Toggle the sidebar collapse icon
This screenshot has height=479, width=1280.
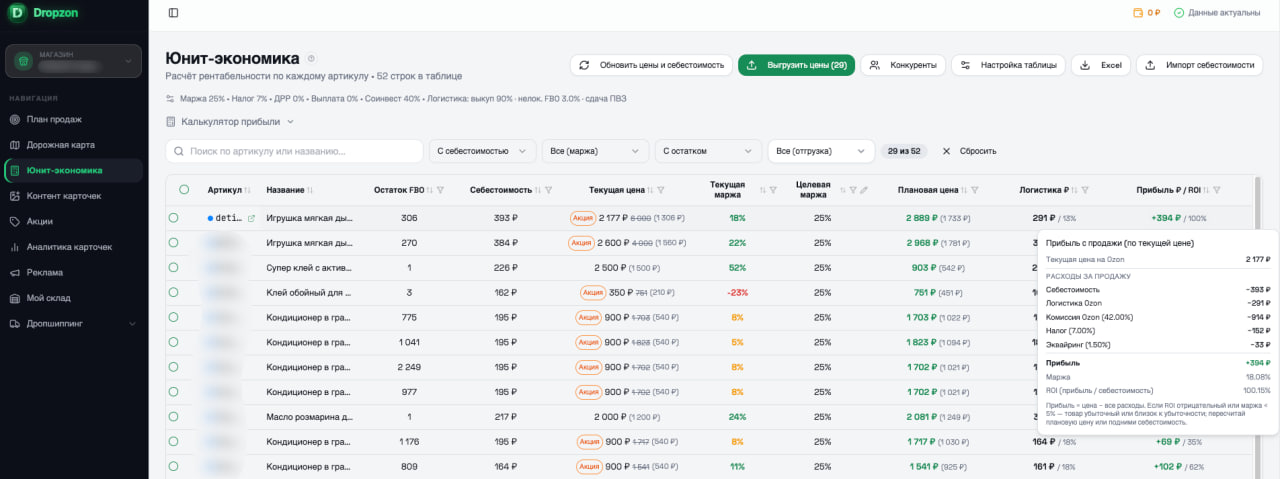174,13
